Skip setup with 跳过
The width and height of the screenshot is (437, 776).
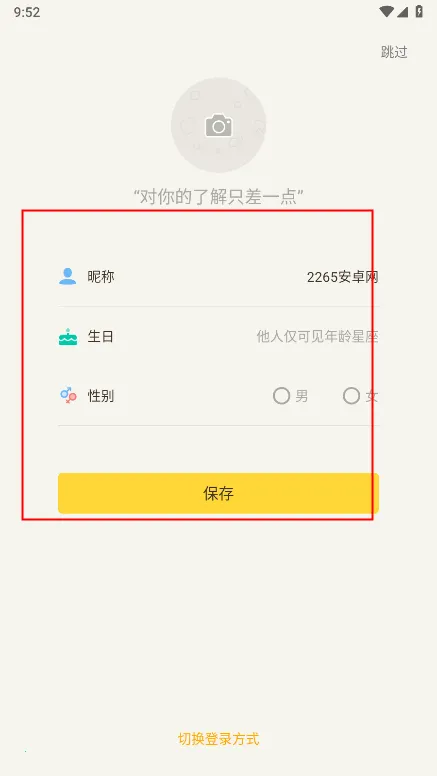click(x=394, y=52)
